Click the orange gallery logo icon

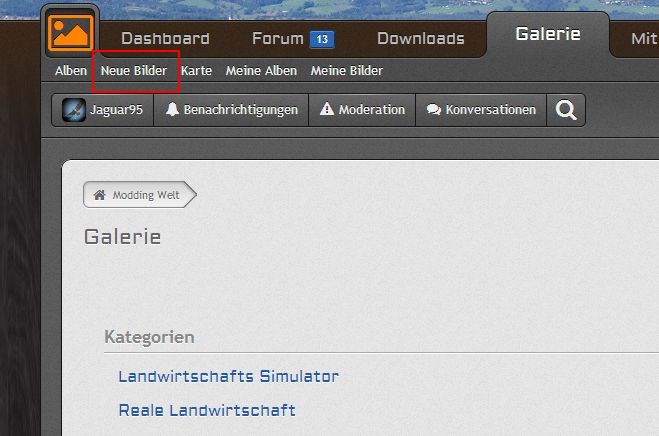point(69,33)
